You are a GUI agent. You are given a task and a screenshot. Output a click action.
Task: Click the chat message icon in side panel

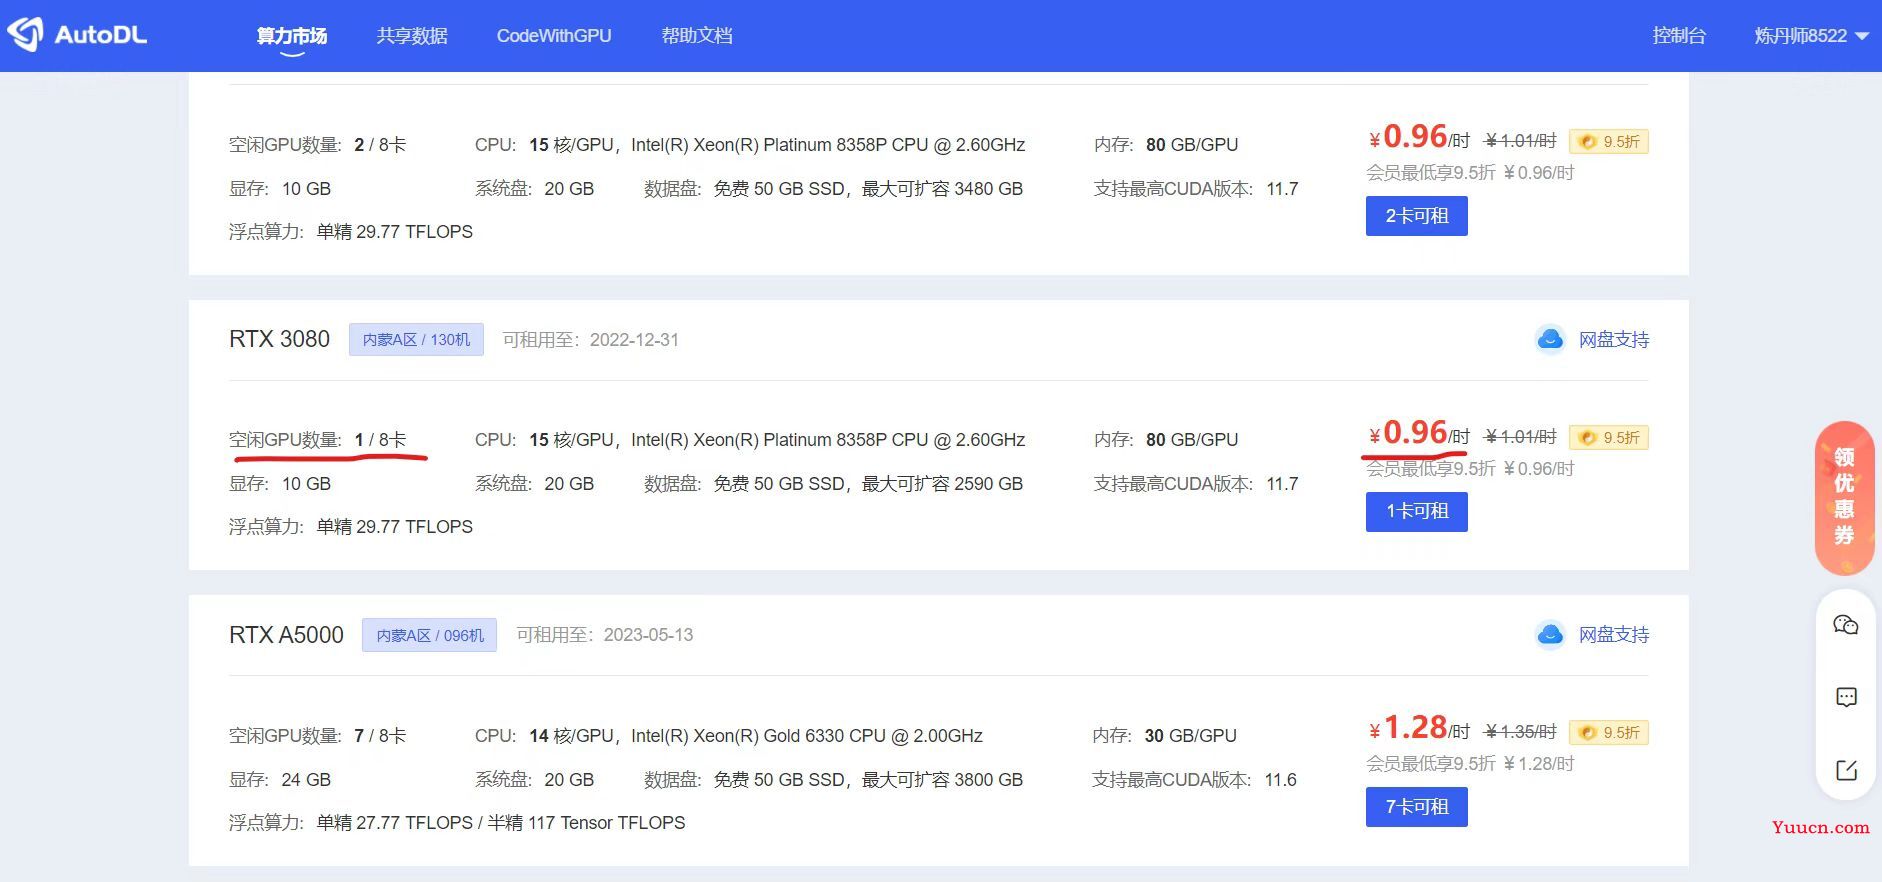click(1846, 697)
